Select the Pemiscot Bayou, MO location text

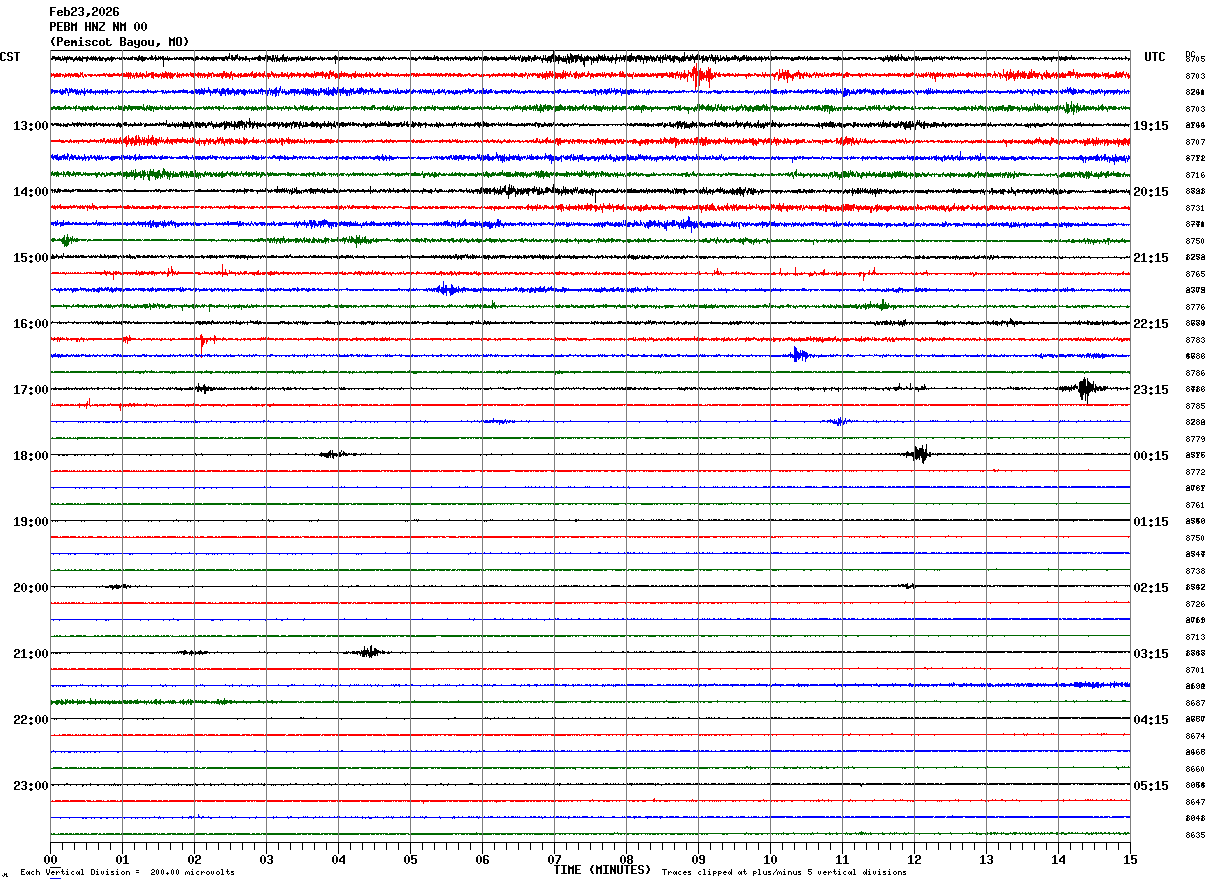[119, 42]
